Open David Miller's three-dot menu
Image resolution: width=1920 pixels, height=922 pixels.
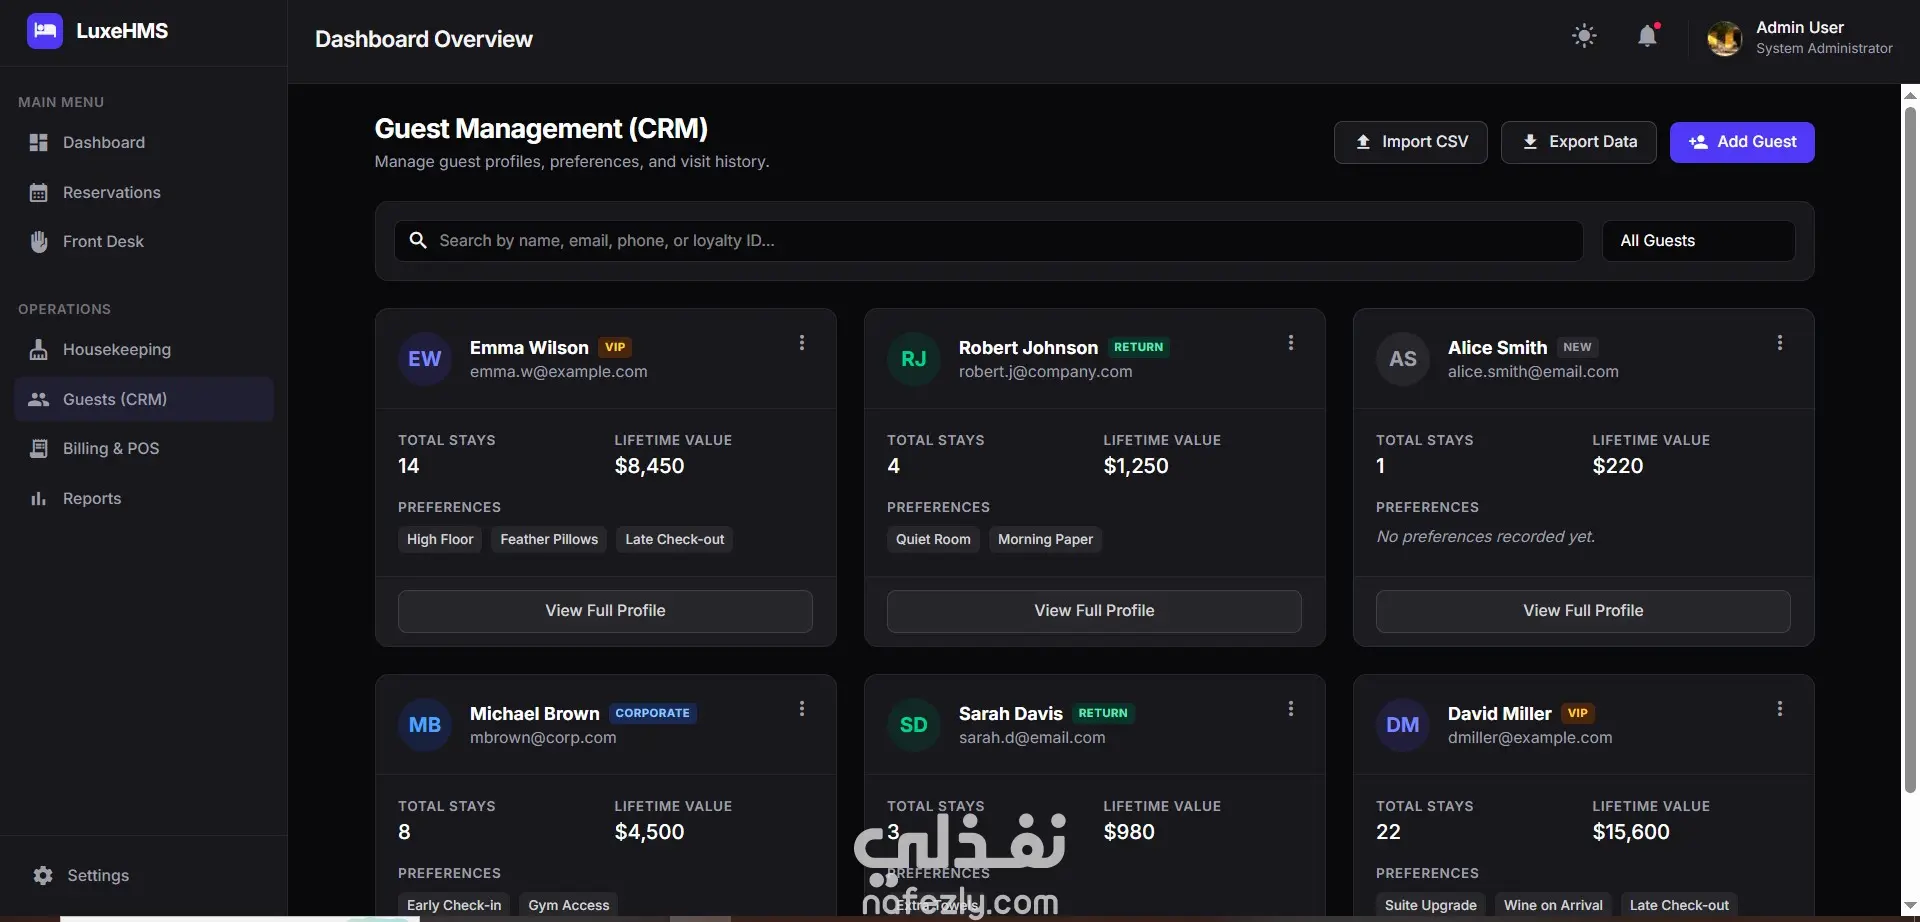(1780, 709)
